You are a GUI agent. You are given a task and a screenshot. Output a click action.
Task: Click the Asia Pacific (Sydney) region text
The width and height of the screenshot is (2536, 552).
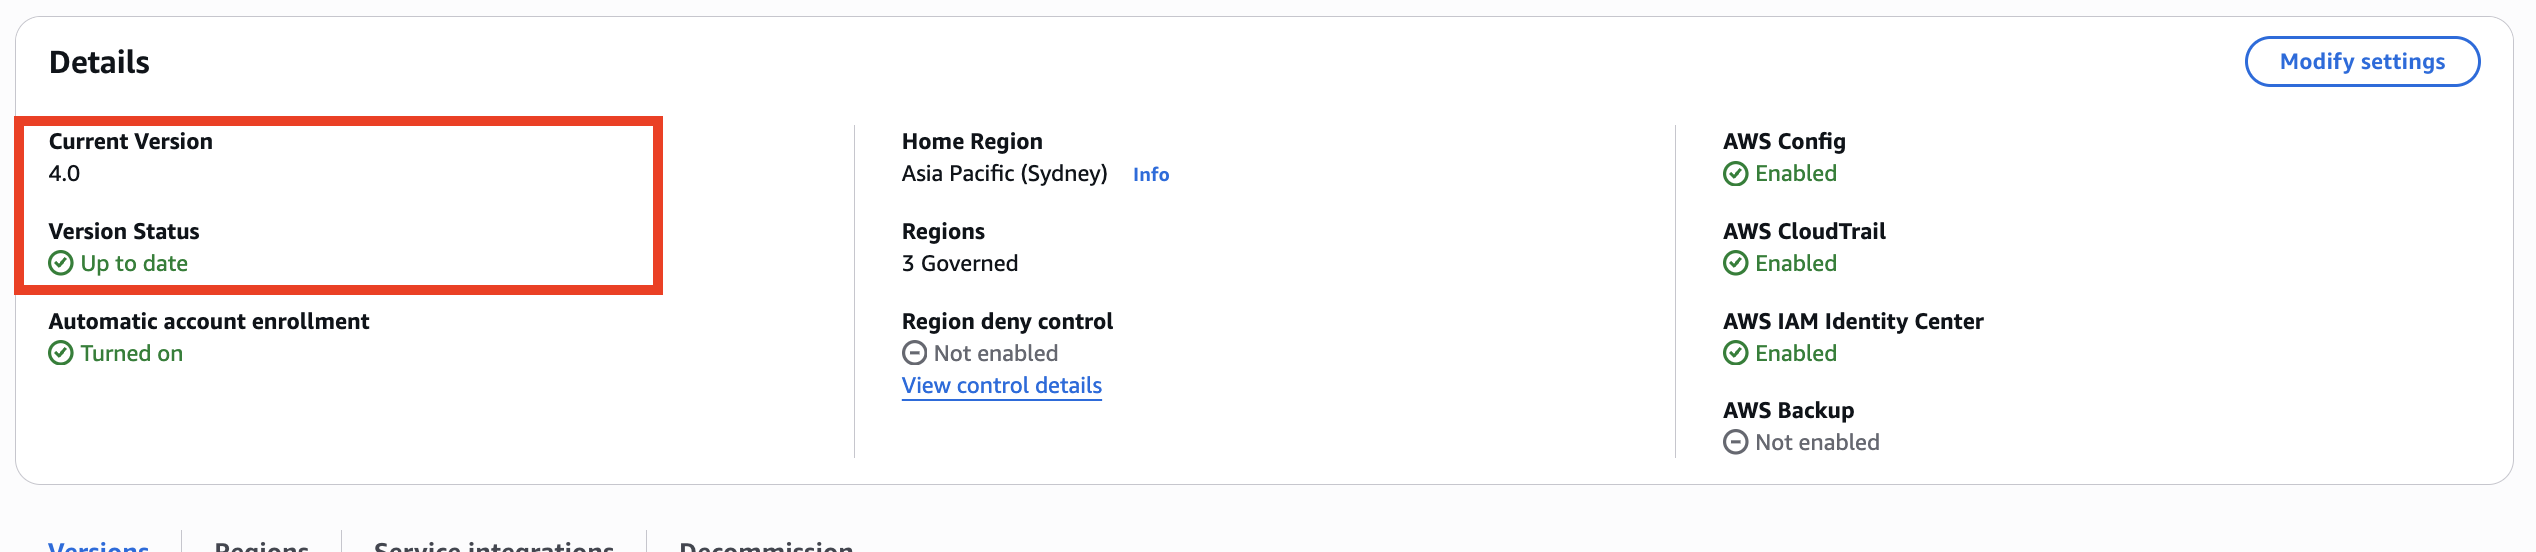pos(1004,173)
